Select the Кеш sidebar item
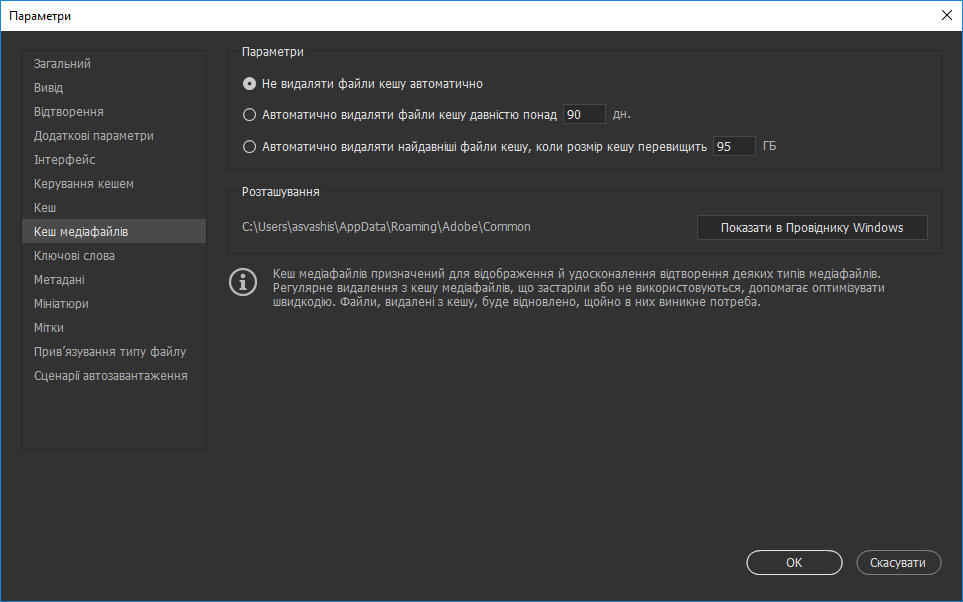The width and height of the screenshot is (963, 602). tap(114, 208)
